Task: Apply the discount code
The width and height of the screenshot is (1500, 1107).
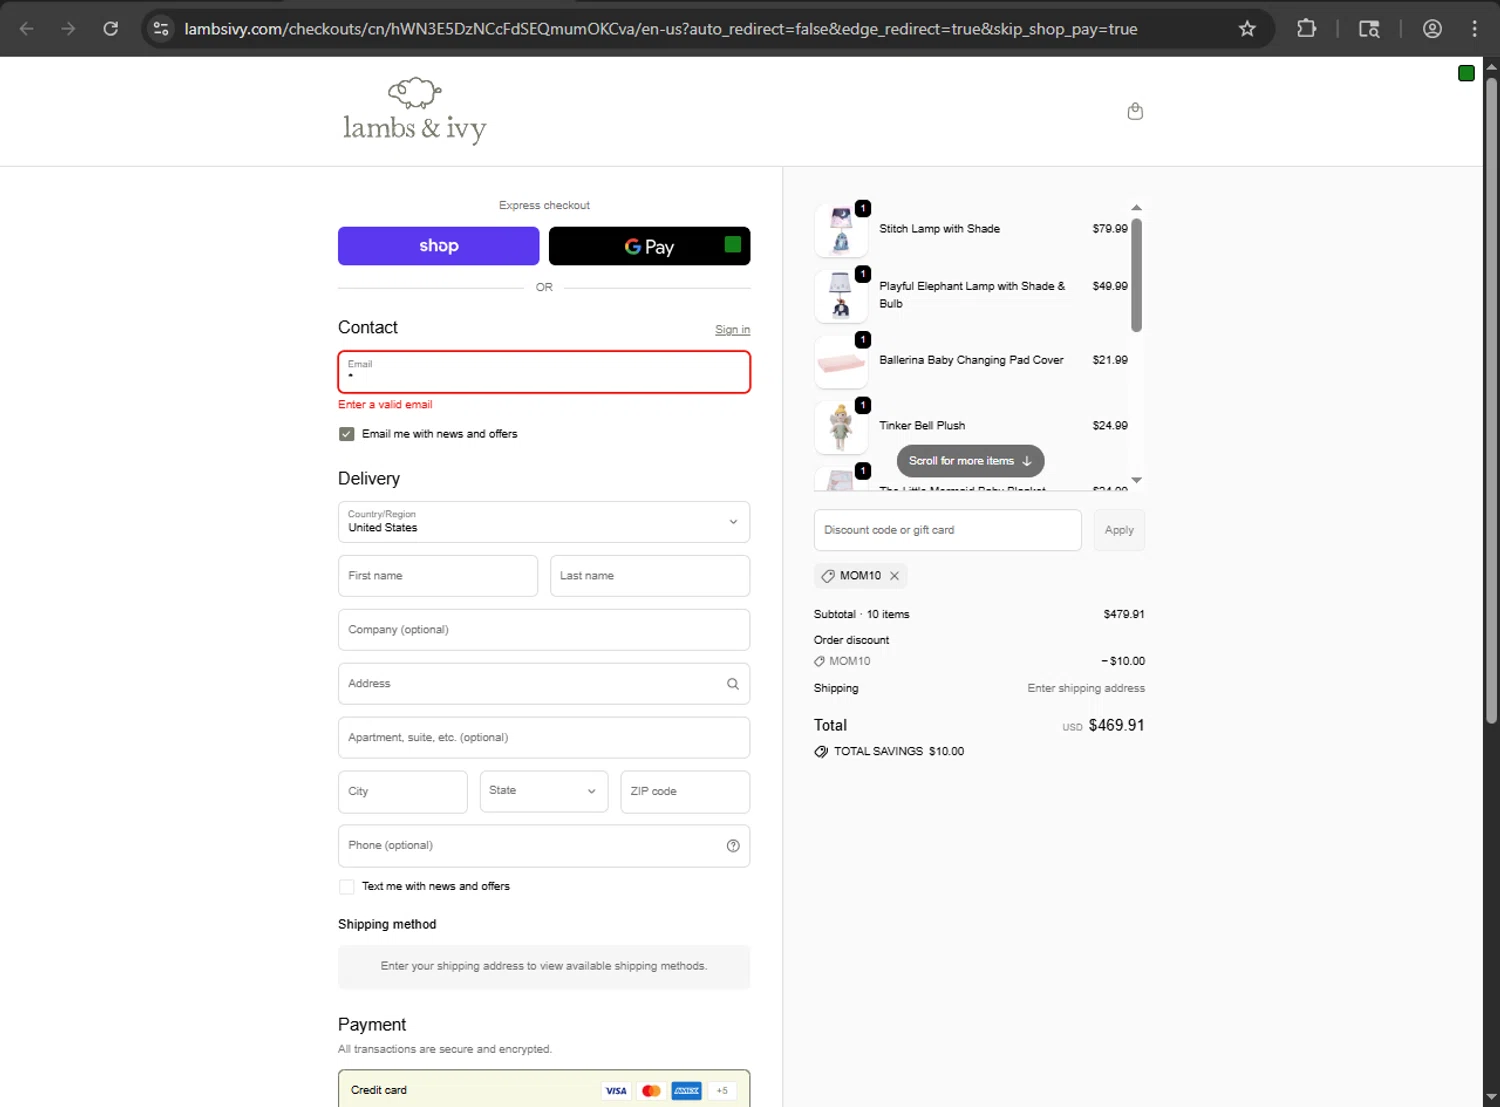Action: pyautogui.click(x=1119, y=530)
